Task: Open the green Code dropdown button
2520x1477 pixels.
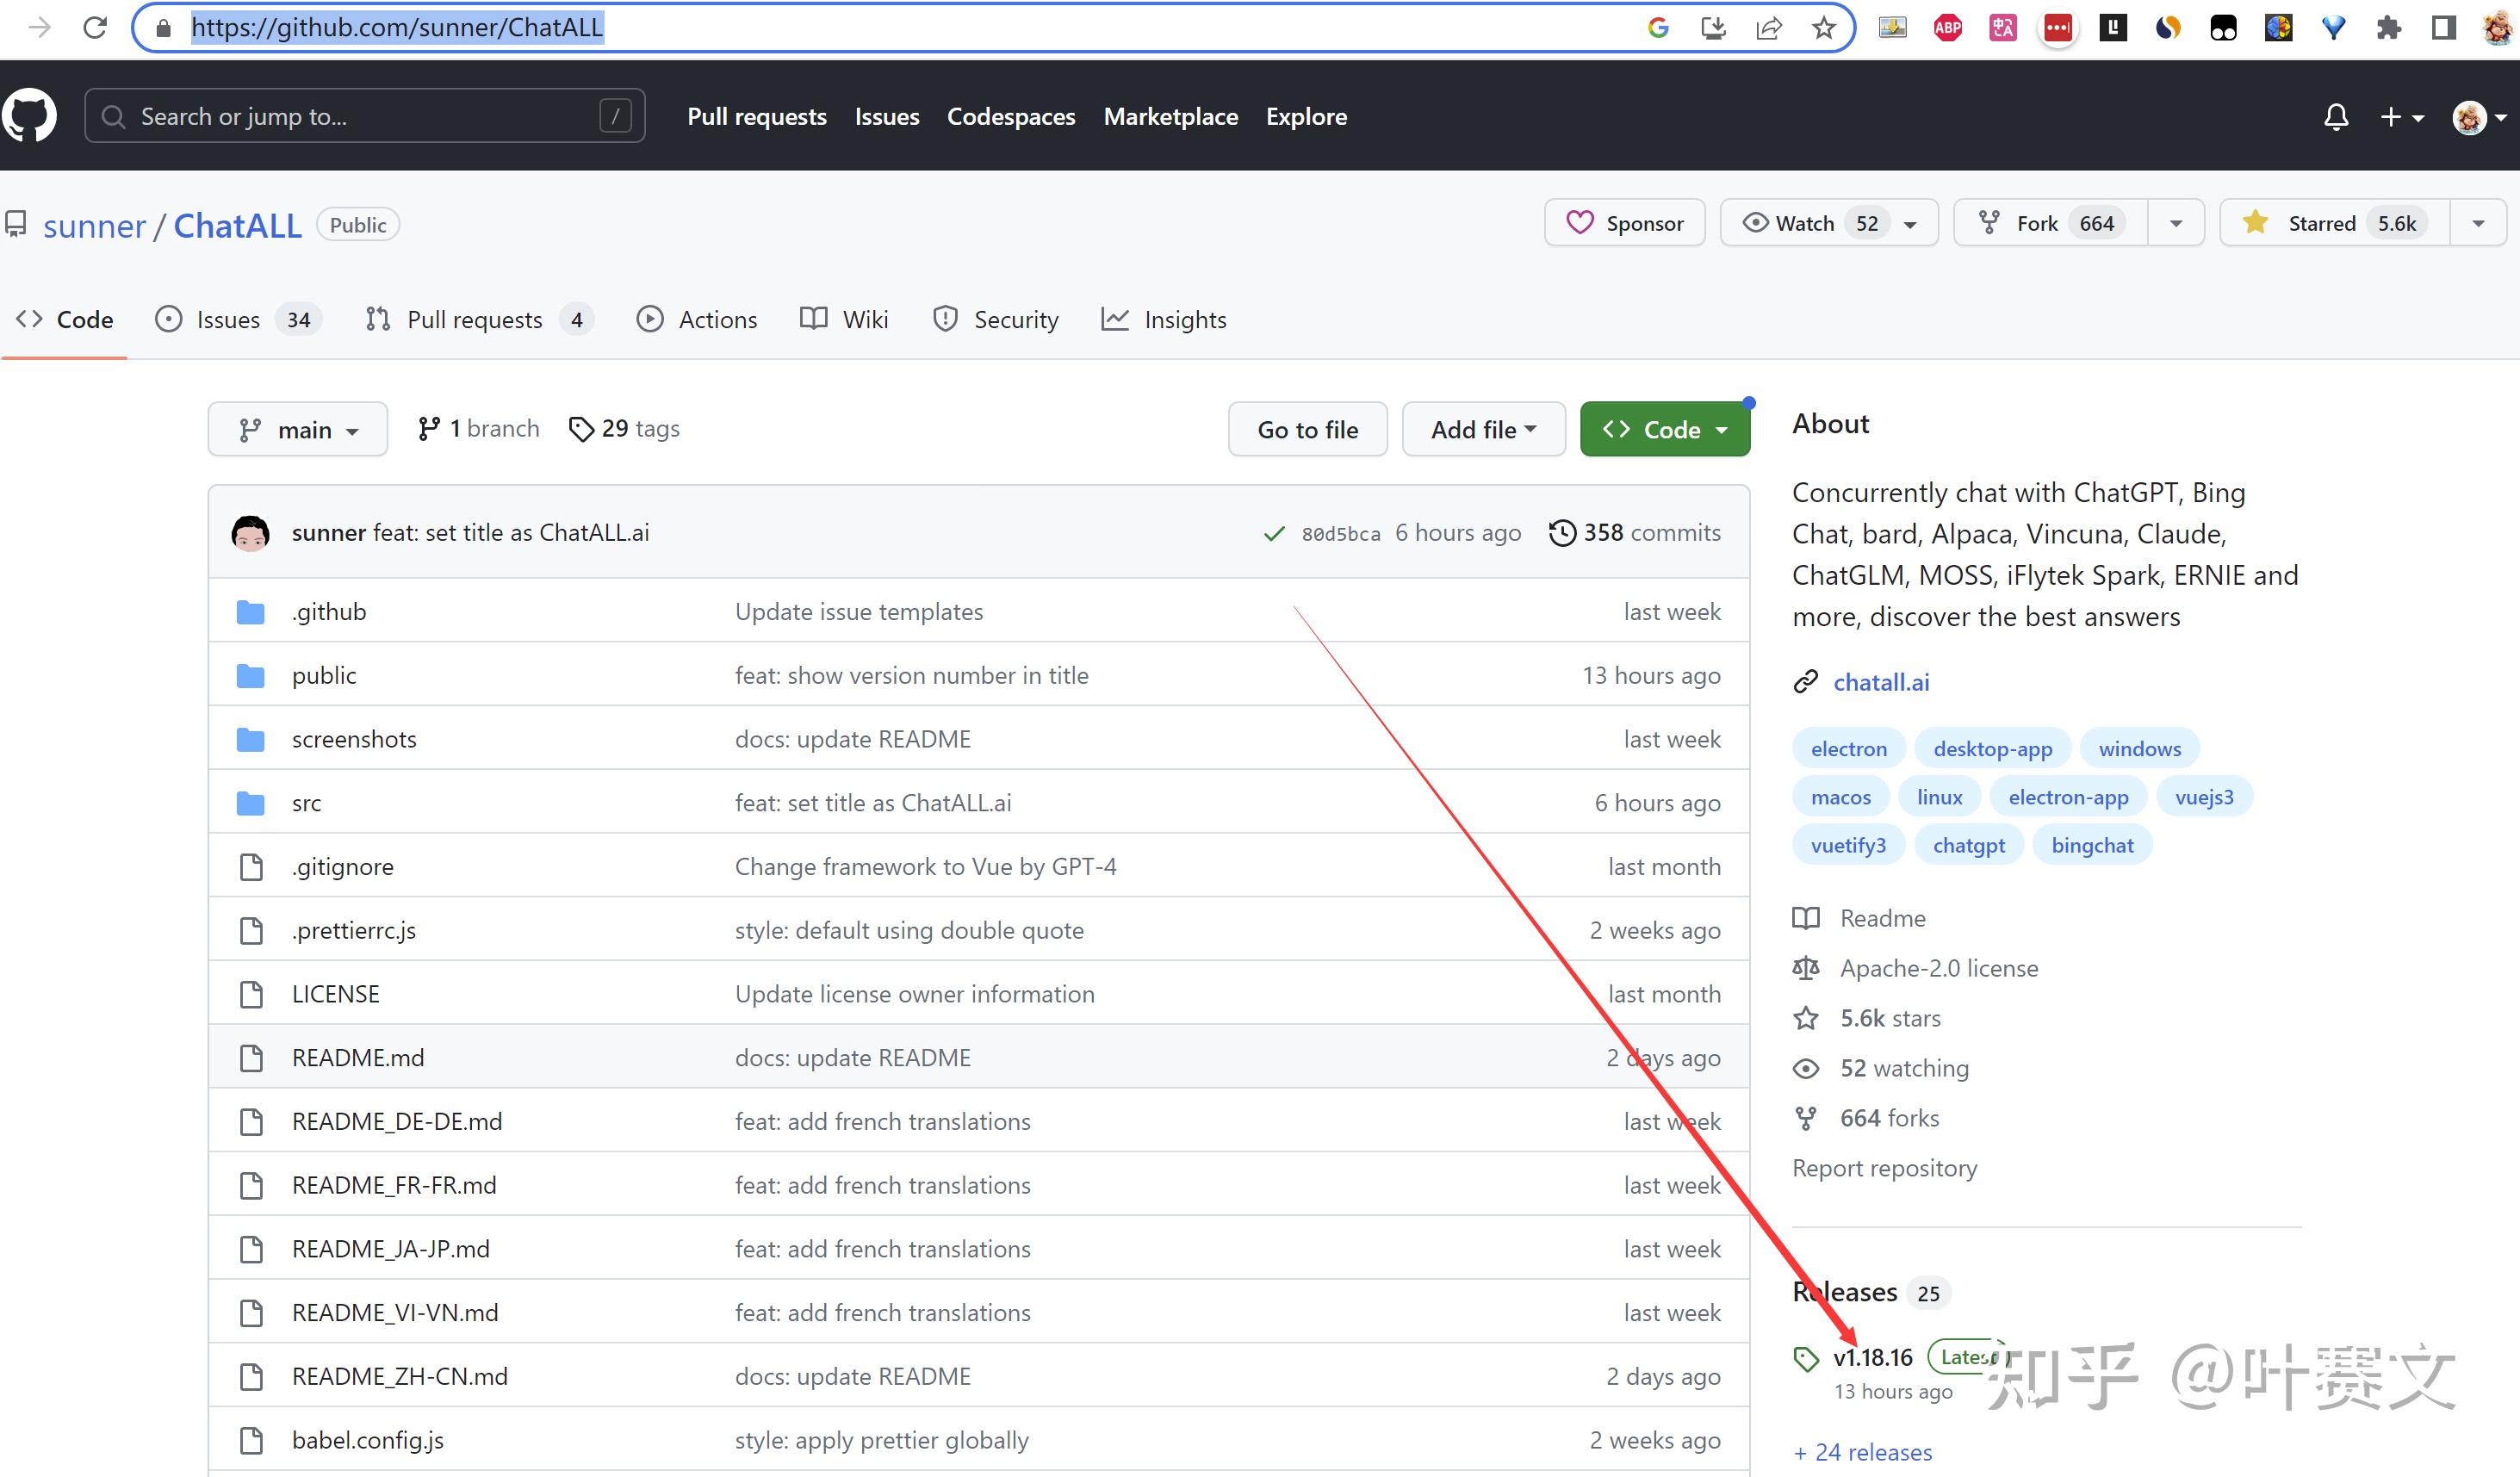Action: point(1664,430)
